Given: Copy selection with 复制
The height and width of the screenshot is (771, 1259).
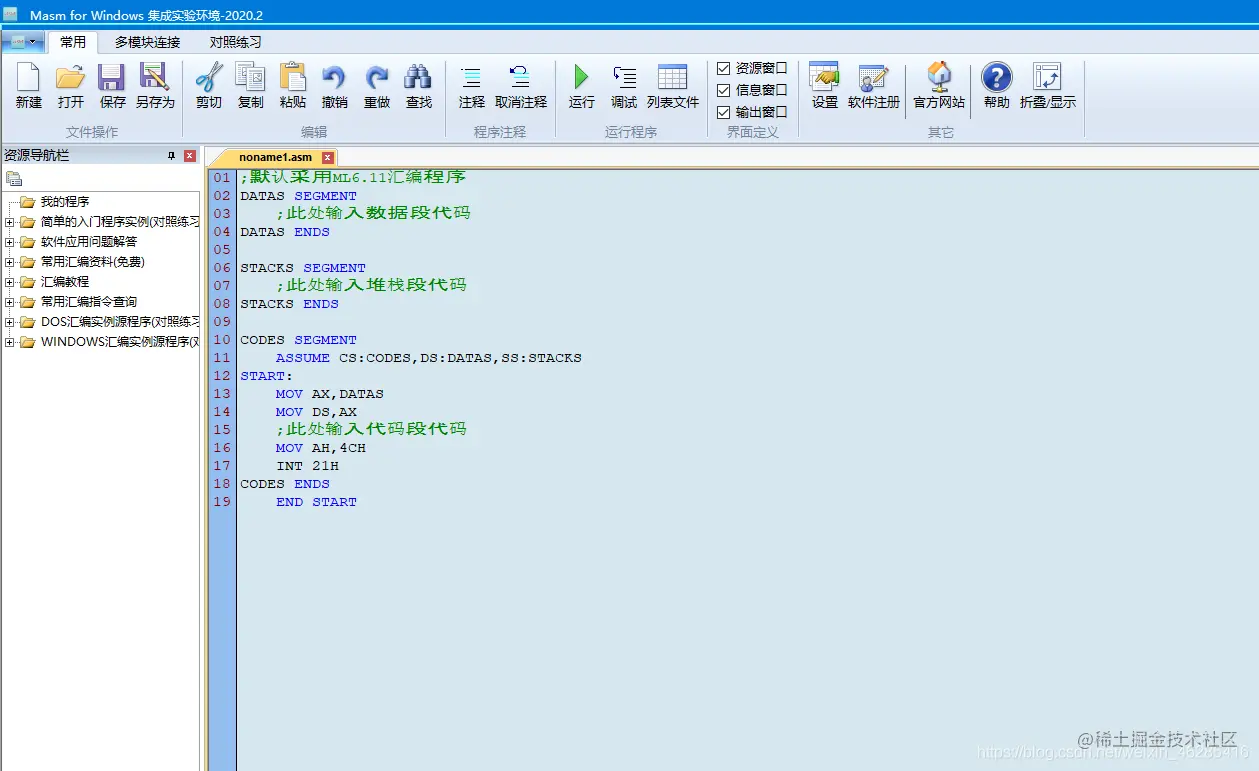Looking at the screenshot, I should 251,86.
